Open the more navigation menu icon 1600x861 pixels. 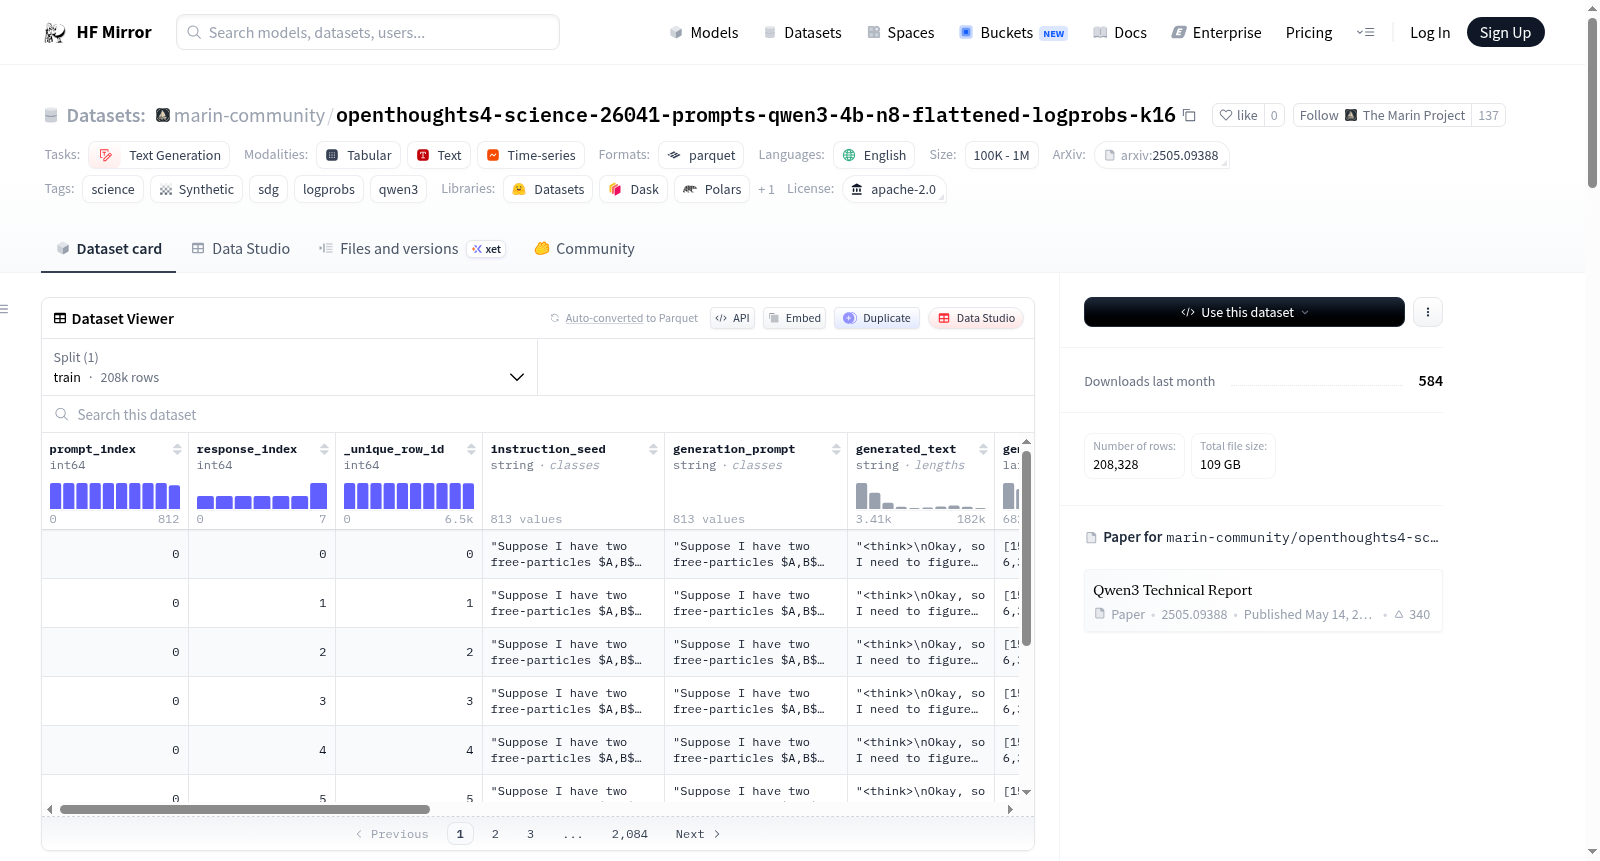[x=1365, y=32]
